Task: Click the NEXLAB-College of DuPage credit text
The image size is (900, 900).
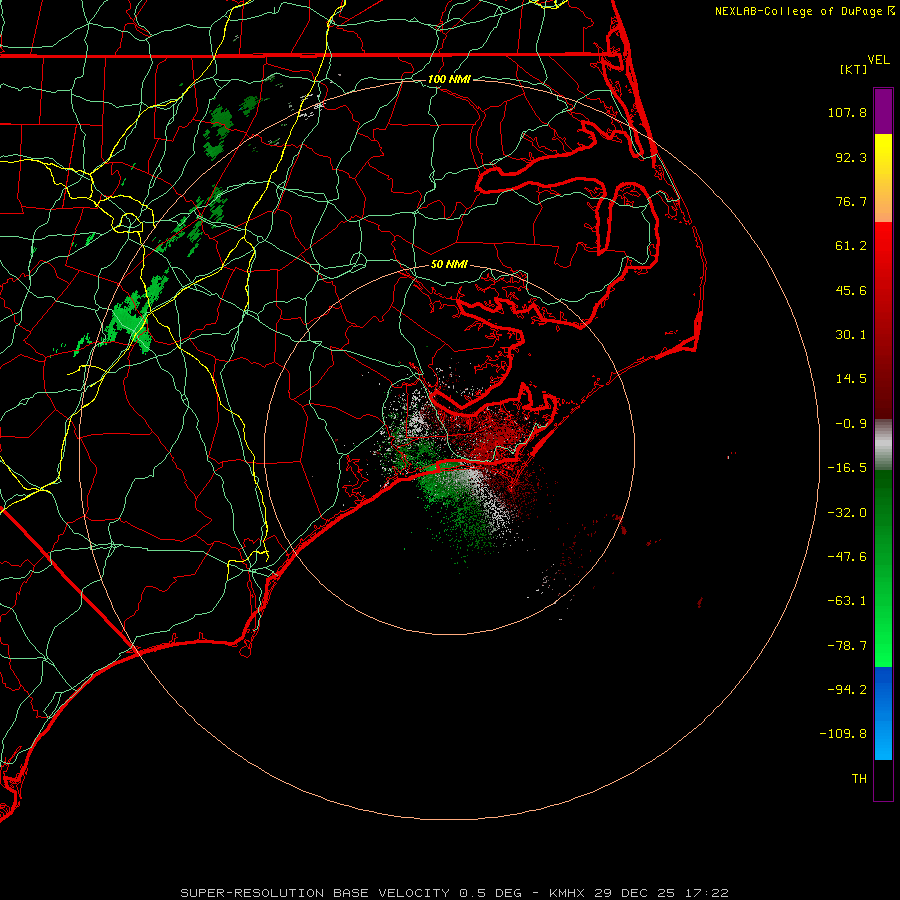Action: point(798,11)
